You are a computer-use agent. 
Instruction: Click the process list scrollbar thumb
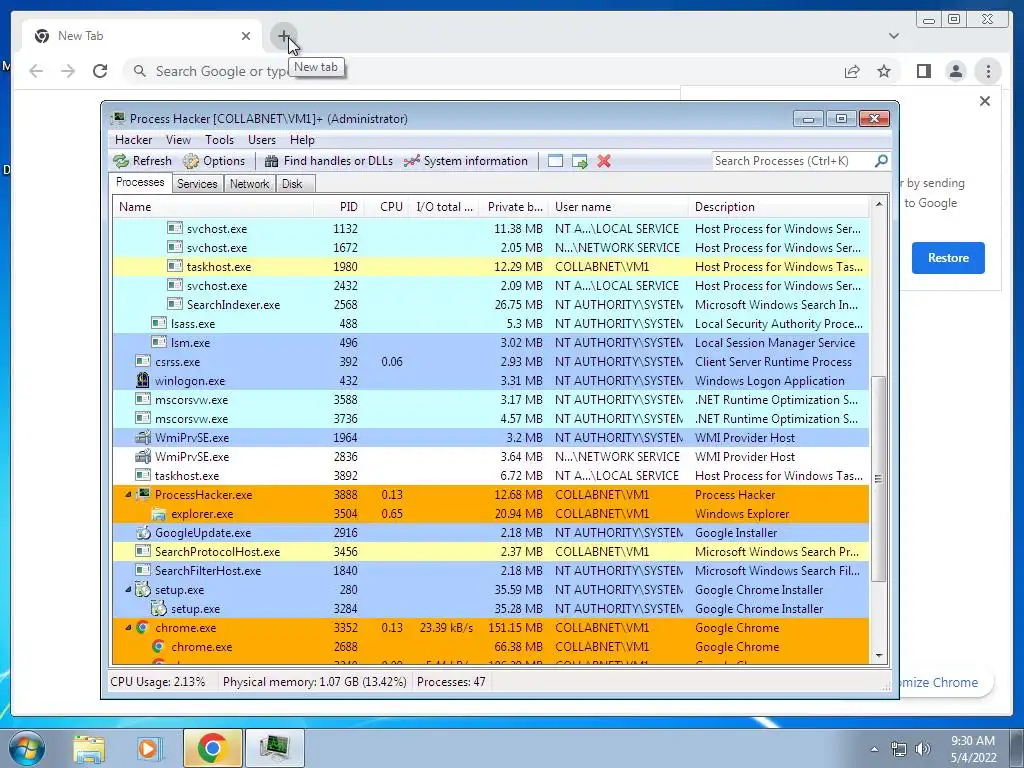tap(879, 479)
